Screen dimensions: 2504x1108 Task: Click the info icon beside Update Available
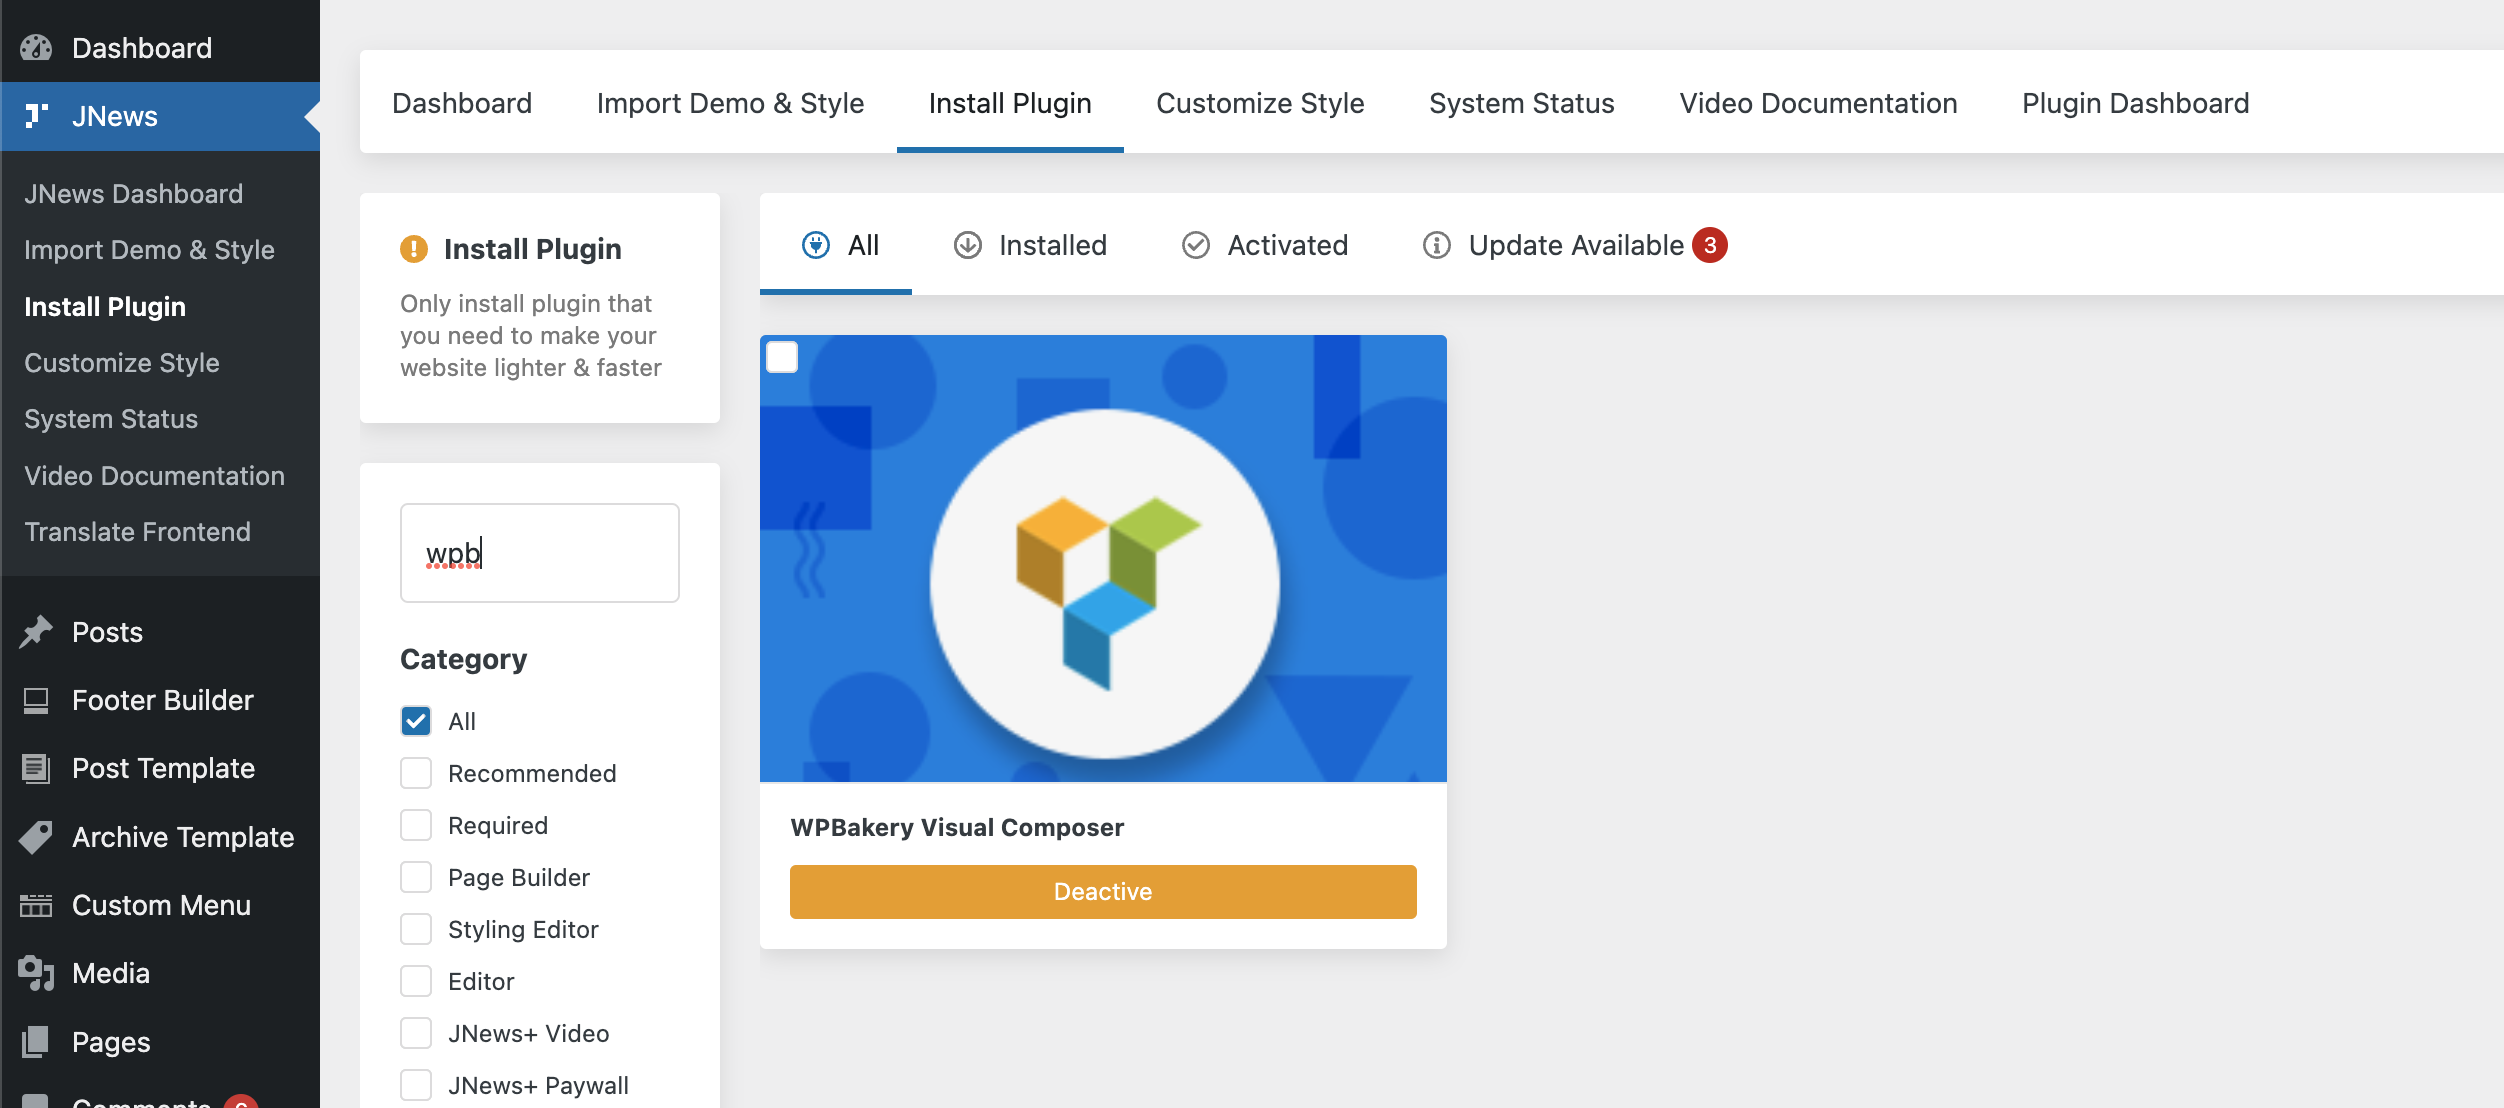coord(1437,245)
